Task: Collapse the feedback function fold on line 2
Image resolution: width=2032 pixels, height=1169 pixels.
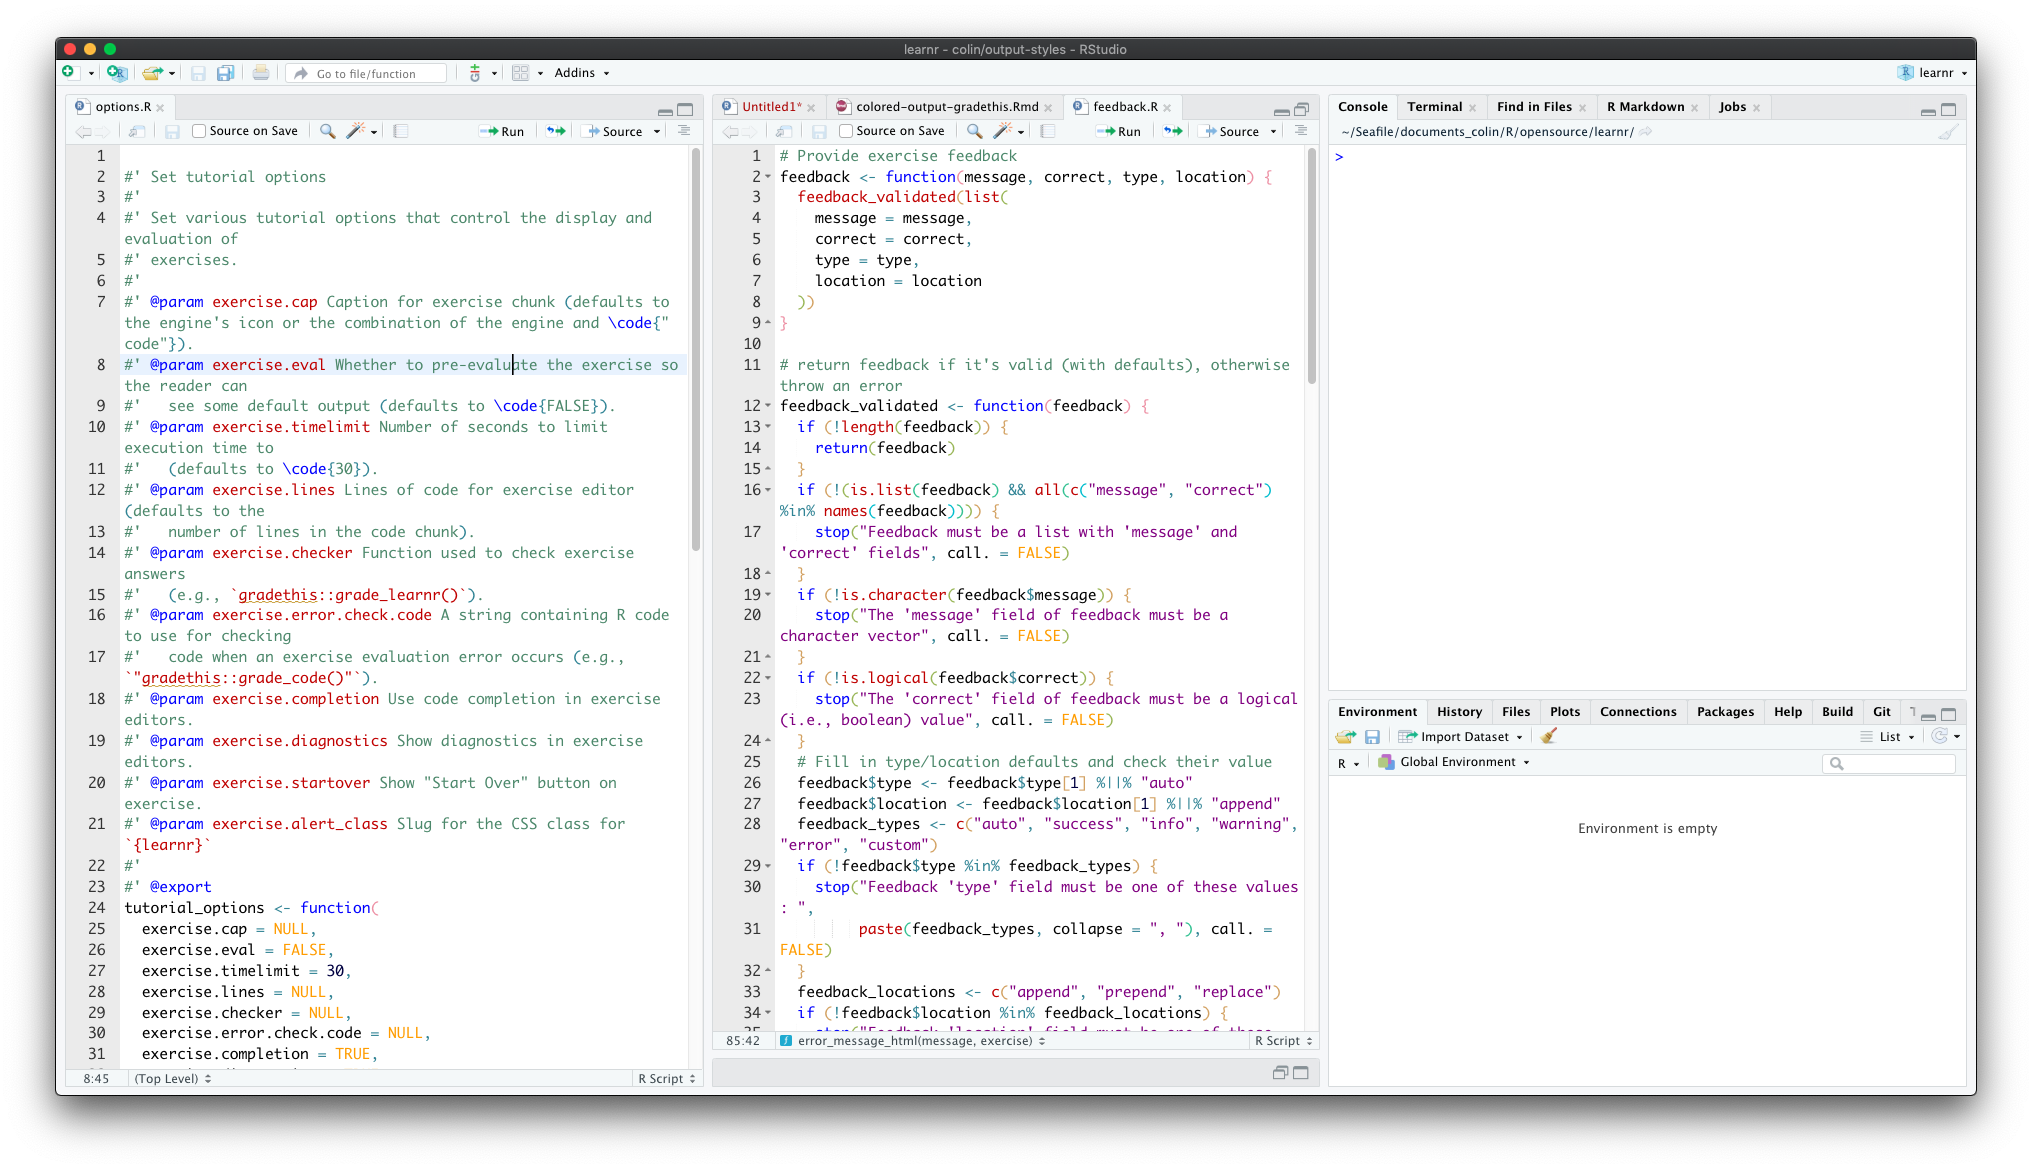Action: (768, 177)
